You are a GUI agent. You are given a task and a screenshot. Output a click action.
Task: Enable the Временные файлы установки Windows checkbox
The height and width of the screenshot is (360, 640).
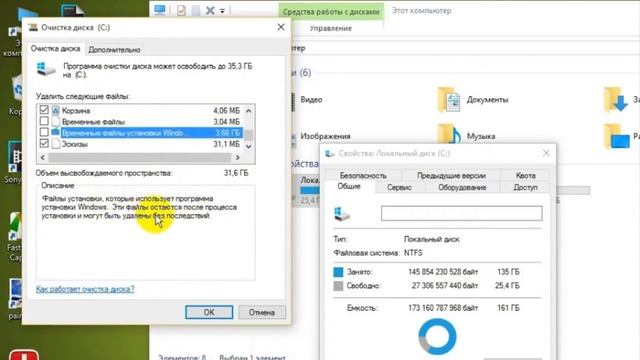[x=44, y=132]
